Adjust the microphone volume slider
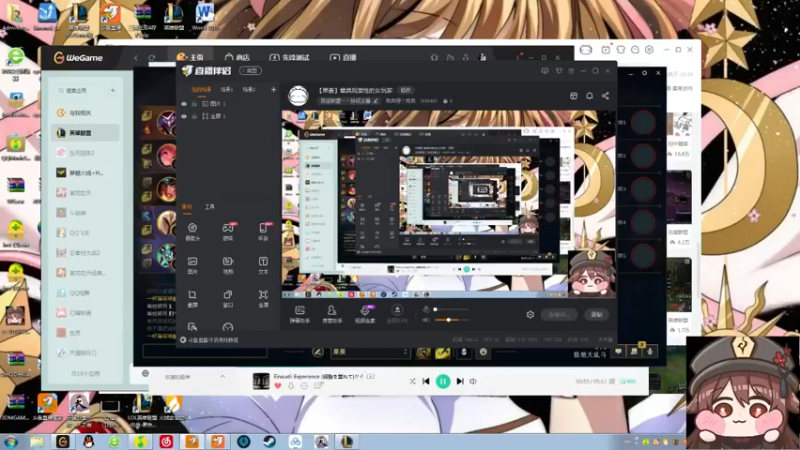 point(450,309)
